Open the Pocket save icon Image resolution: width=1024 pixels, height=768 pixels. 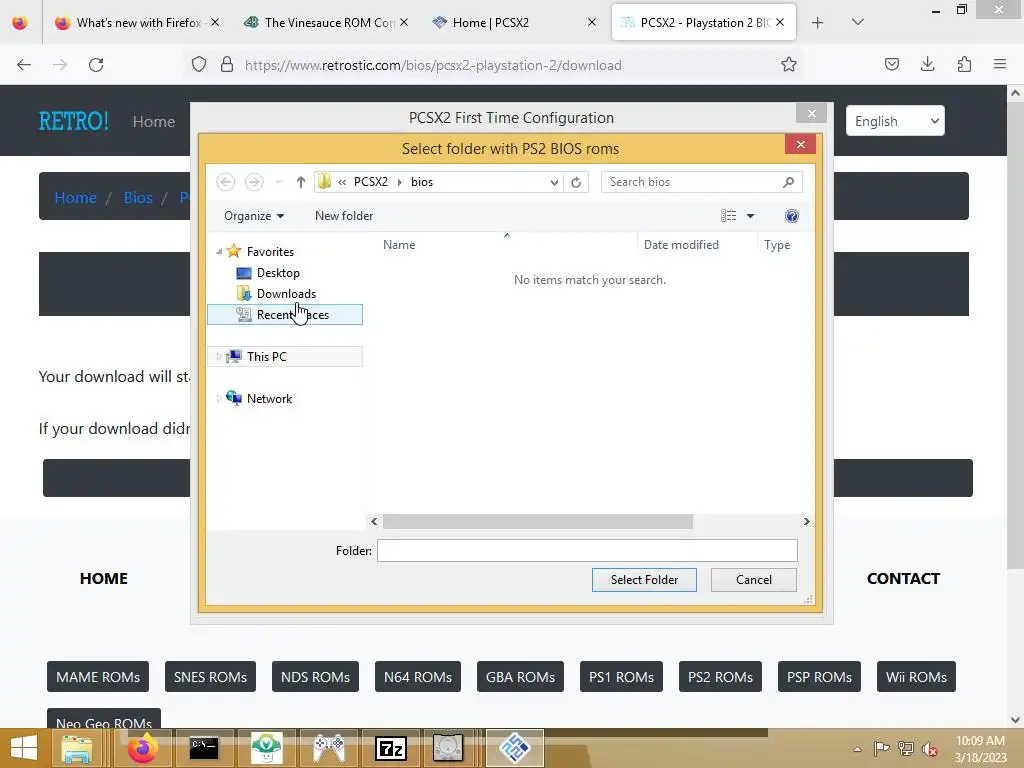(x=891, y=64)
